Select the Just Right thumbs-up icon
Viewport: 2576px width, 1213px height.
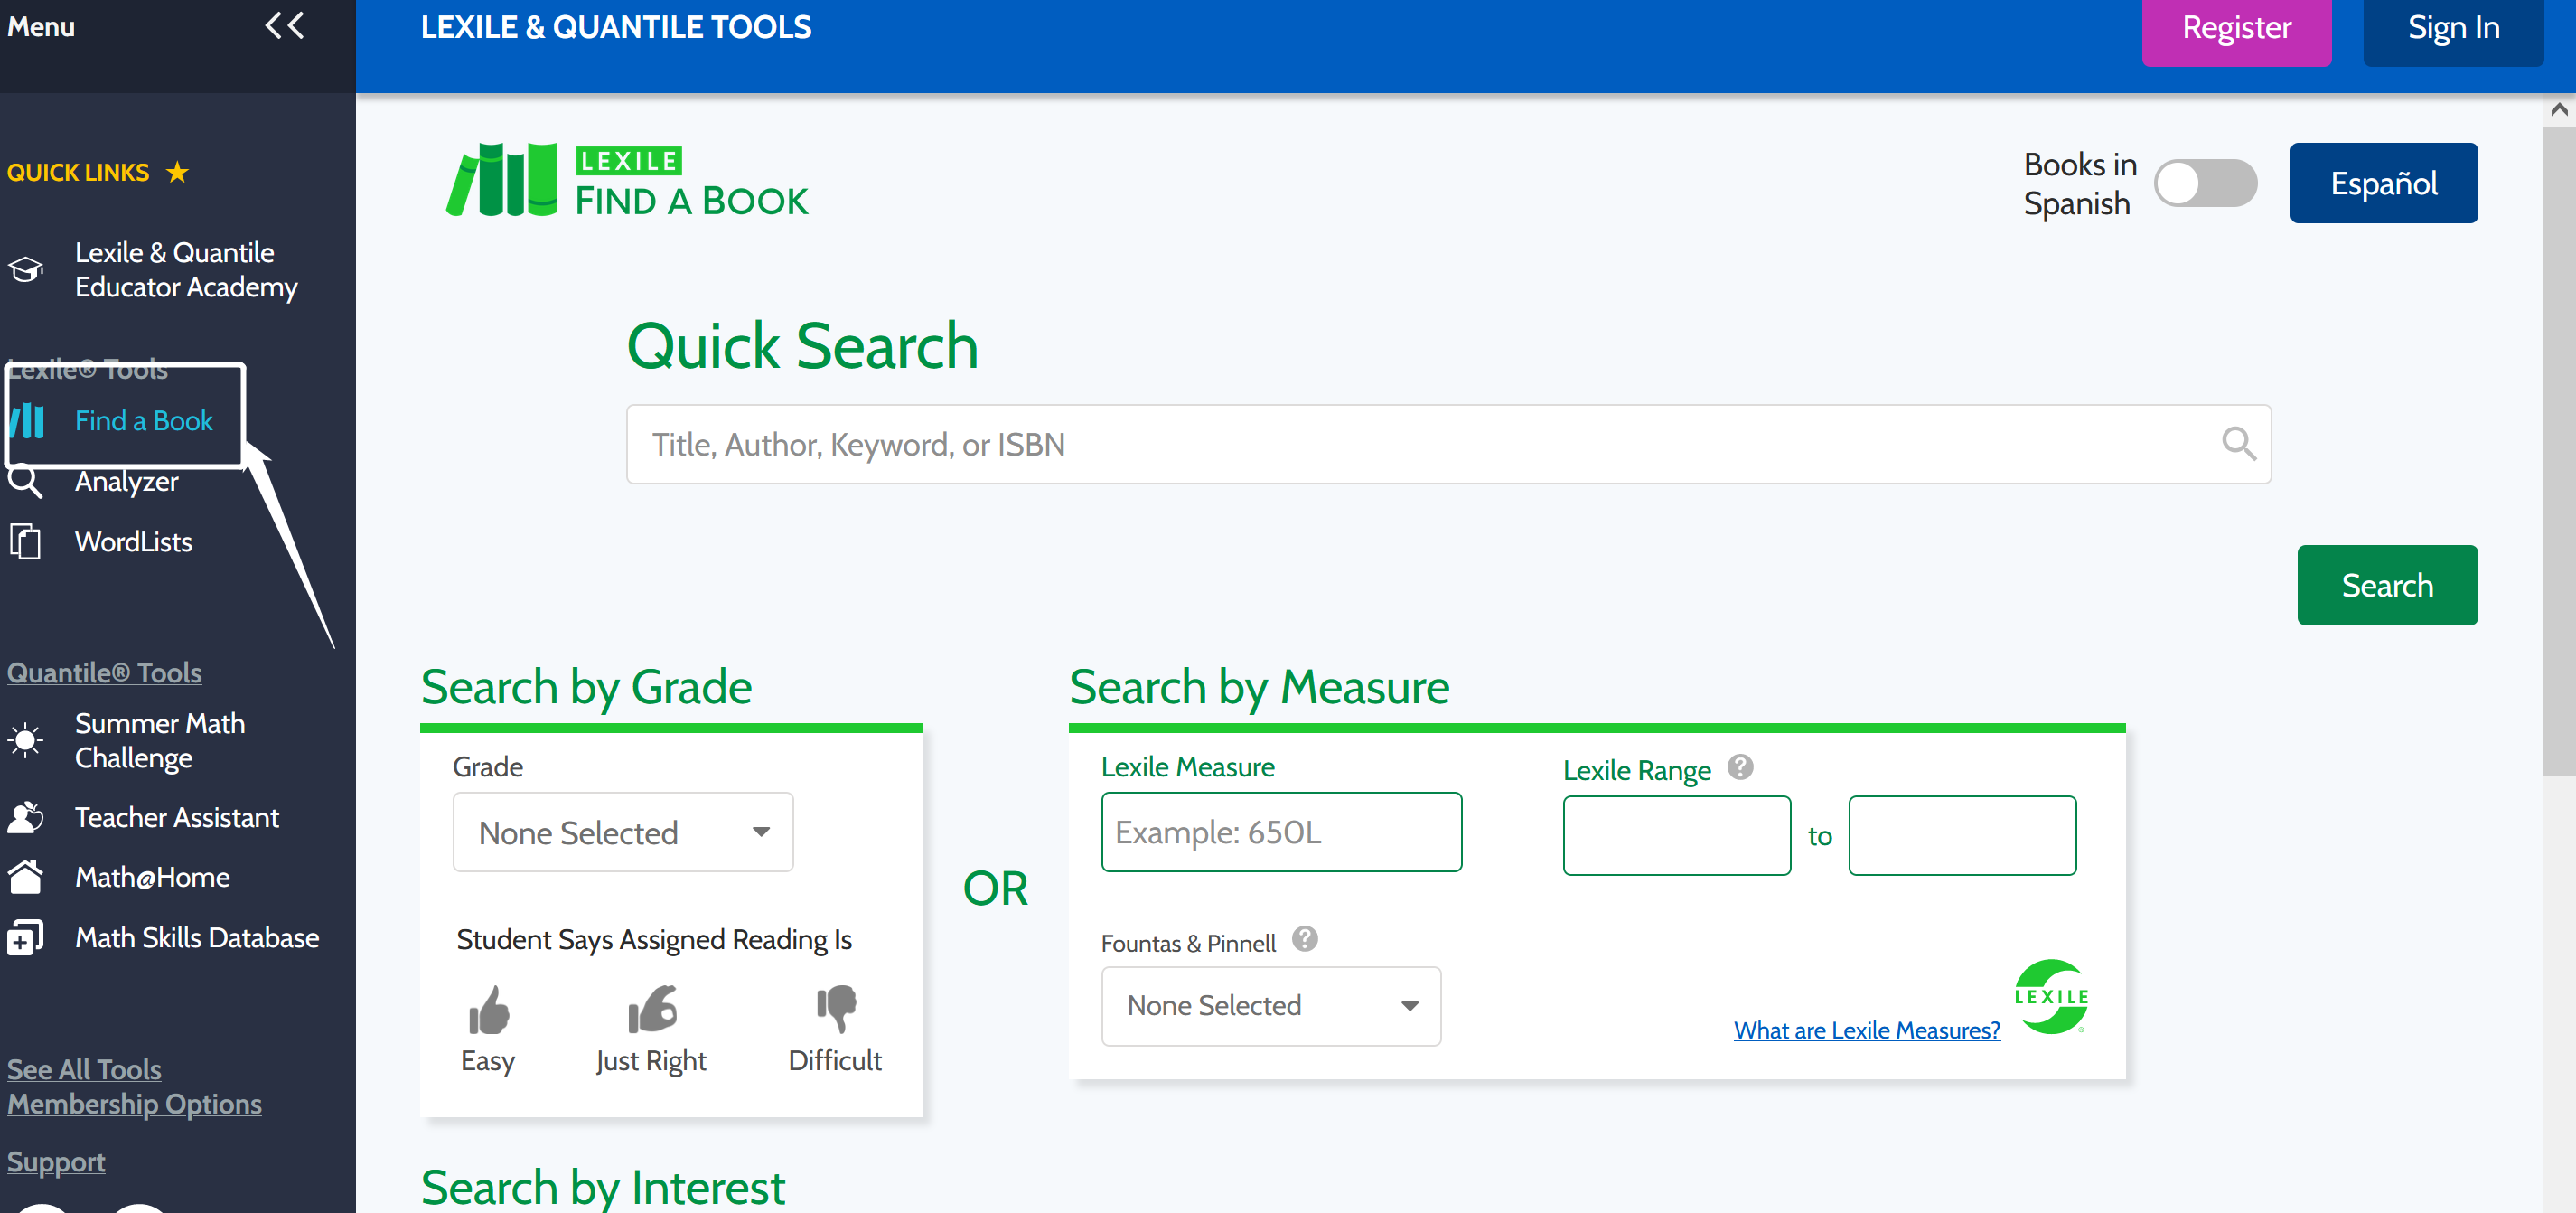click(652, 1009)
